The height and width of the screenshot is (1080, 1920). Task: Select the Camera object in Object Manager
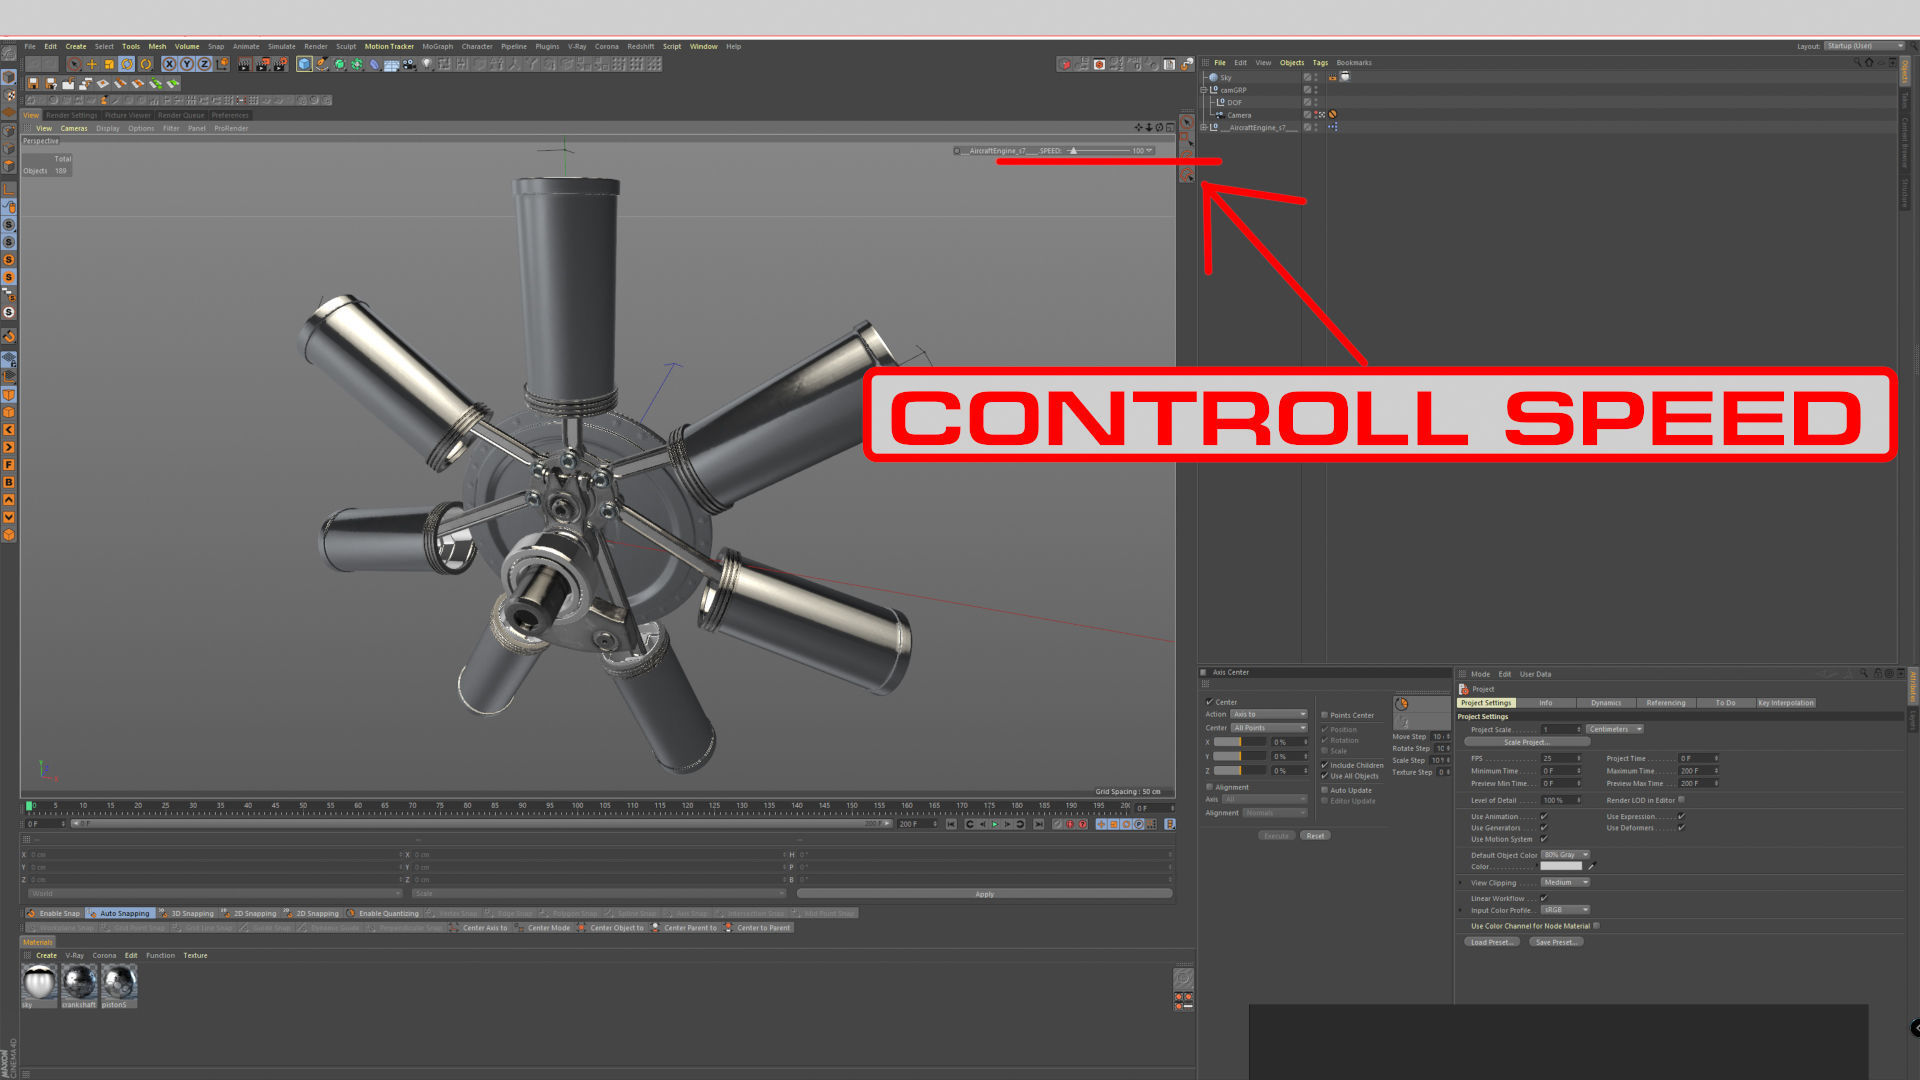pyautogui.click(x=1239, y=115)
